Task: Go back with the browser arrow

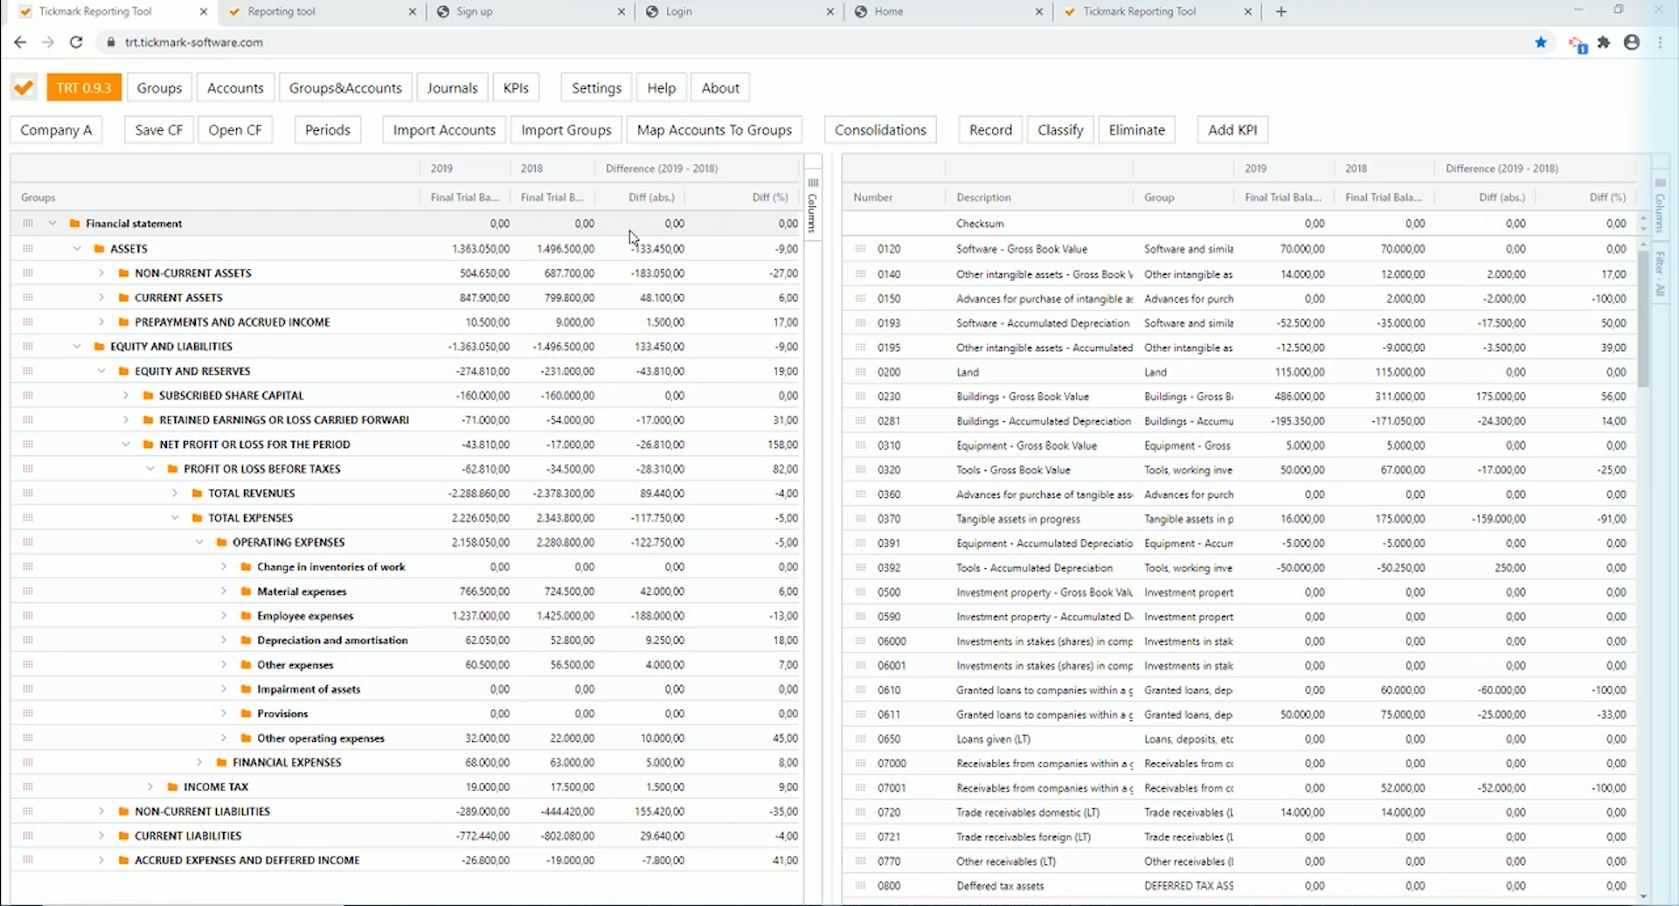Action: click(x=20, y=42)
